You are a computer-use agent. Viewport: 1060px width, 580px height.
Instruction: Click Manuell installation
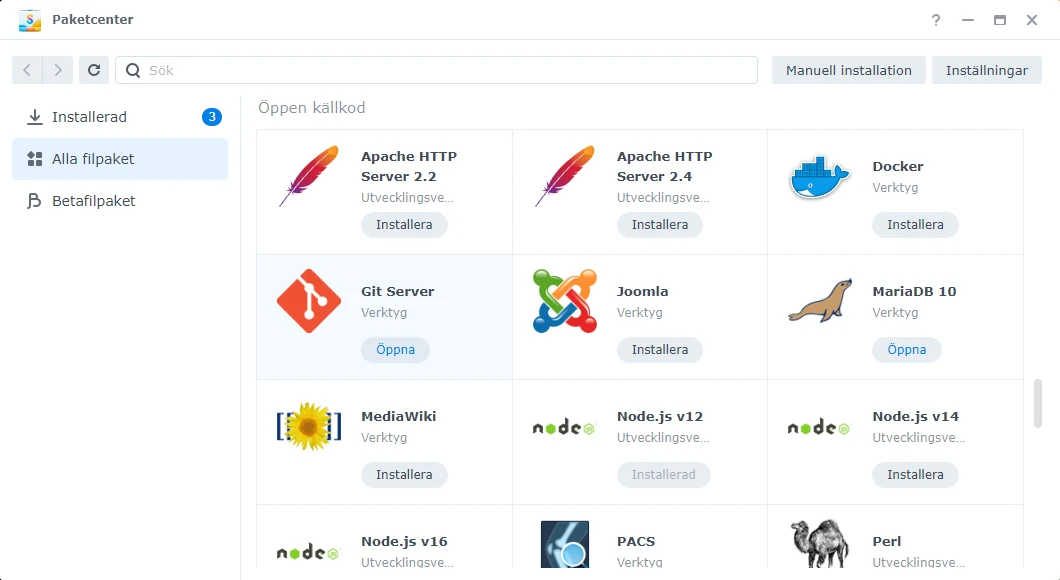point(848,70)
